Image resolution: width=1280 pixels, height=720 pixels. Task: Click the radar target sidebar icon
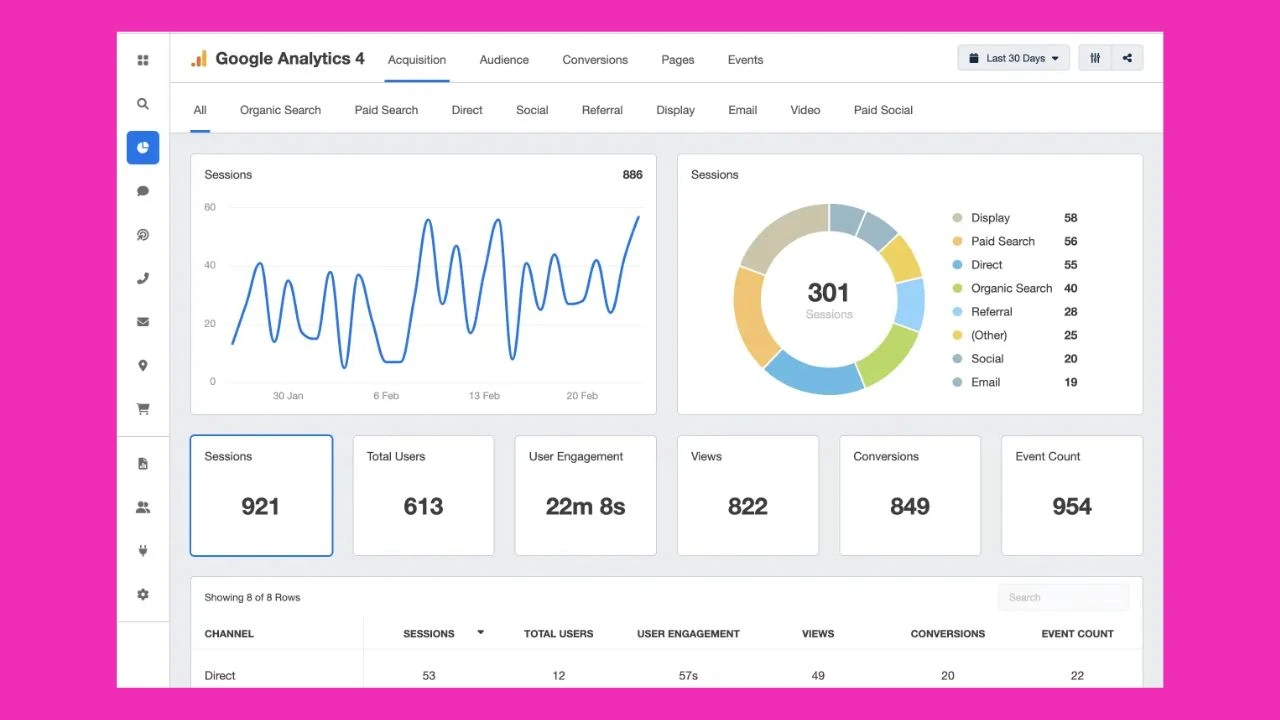pos(143,235)
